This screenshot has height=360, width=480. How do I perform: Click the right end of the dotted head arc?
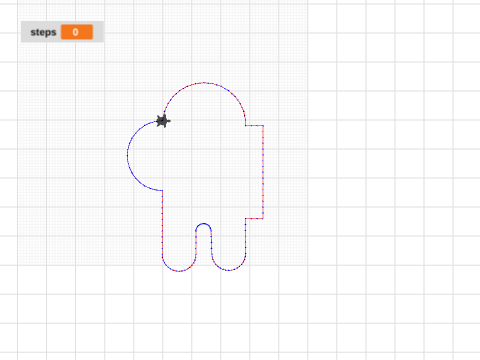245,121
